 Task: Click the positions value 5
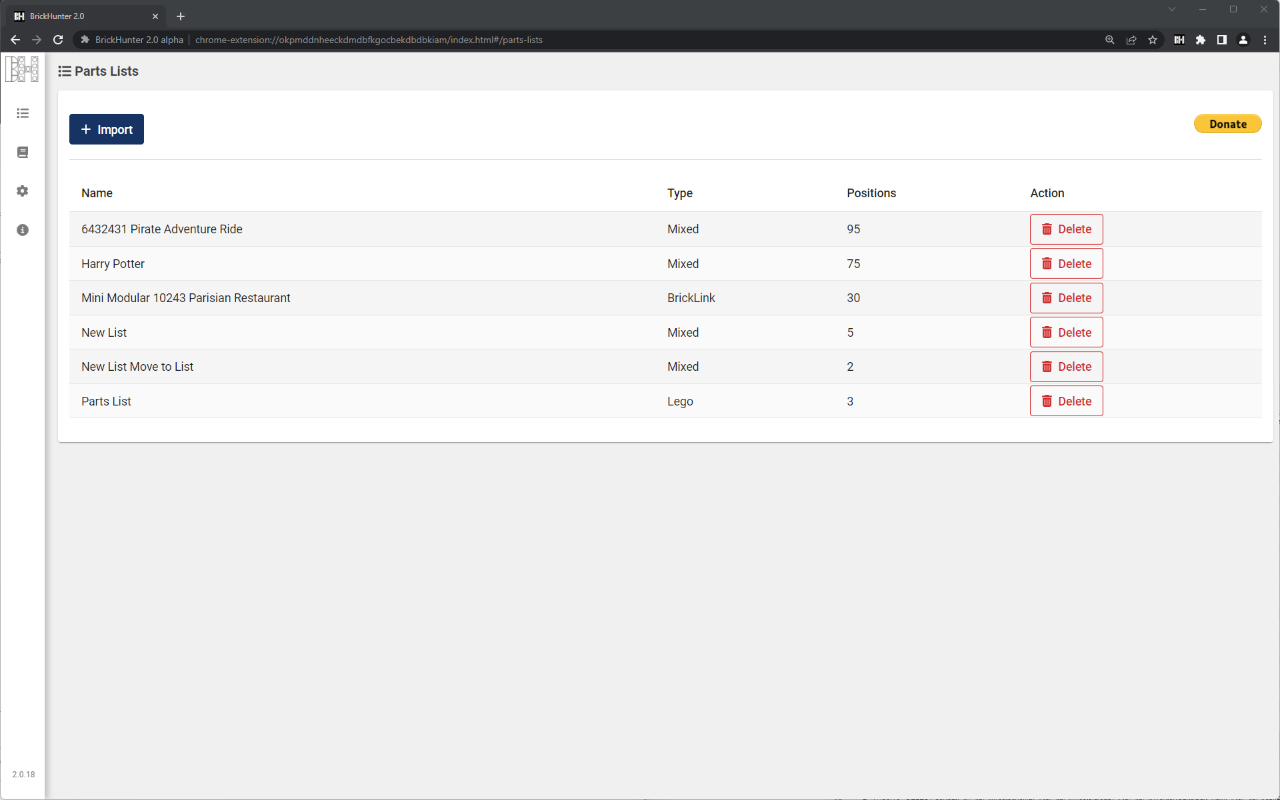[850, 333]
